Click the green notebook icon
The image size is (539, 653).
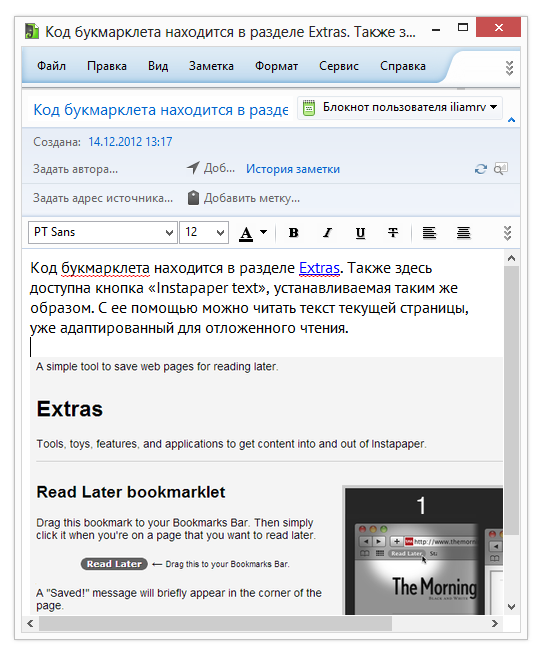(x=309, y=107)
